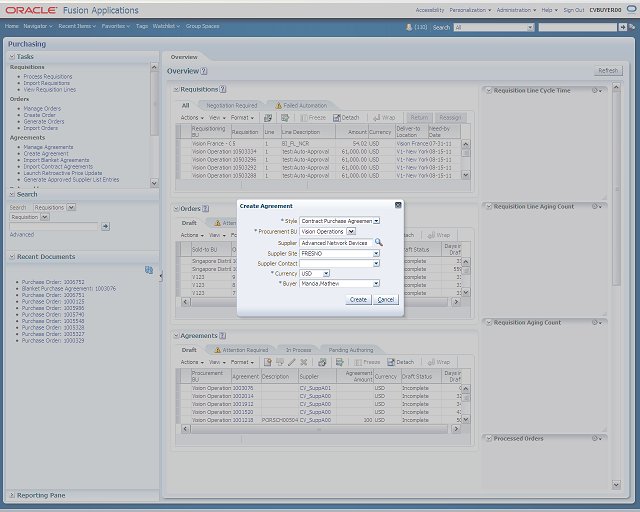
Task: Click the Supplier input field
Action: 336,243
